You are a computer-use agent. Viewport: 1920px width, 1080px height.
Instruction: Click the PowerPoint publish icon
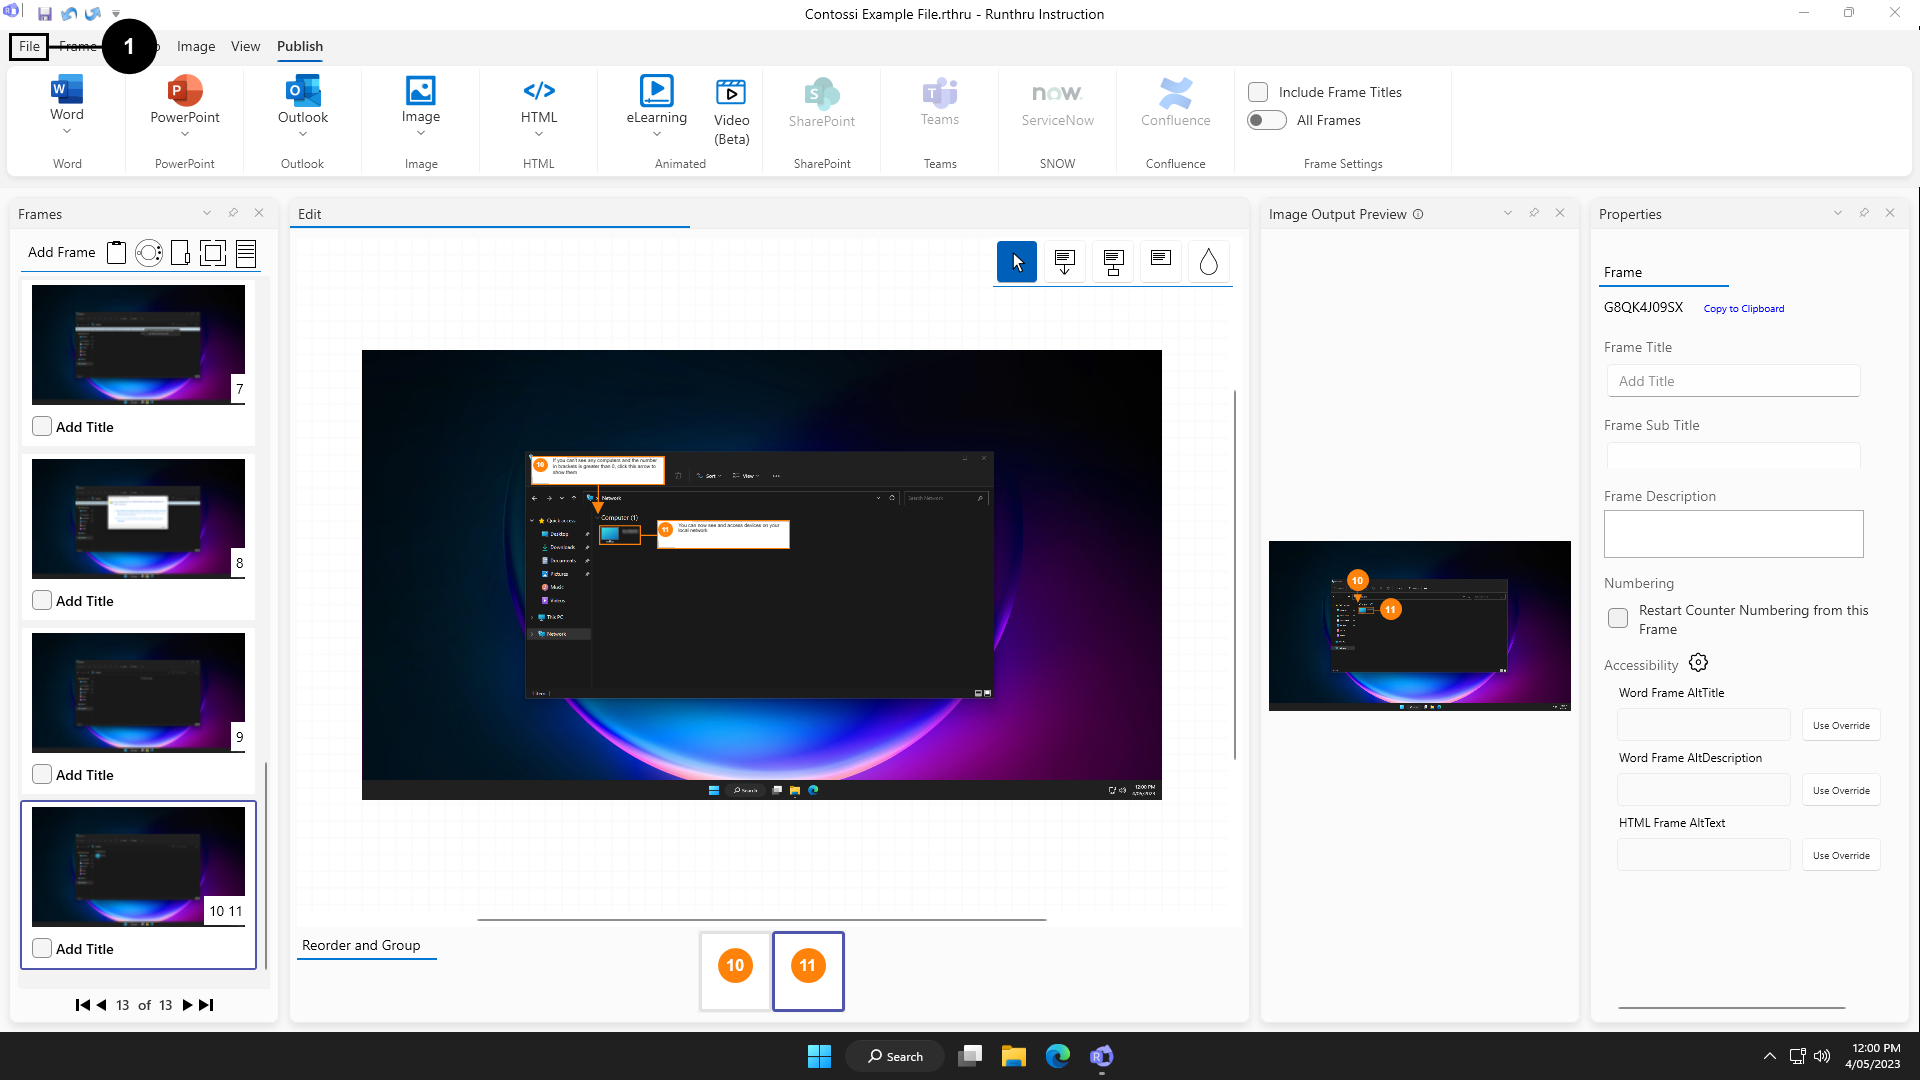(185, 90)
